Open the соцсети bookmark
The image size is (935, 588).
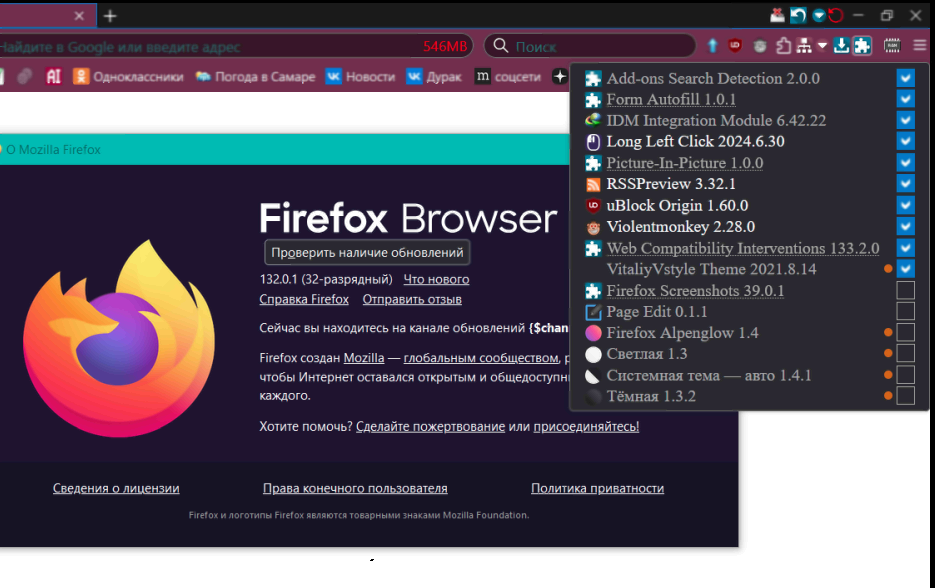508,76
